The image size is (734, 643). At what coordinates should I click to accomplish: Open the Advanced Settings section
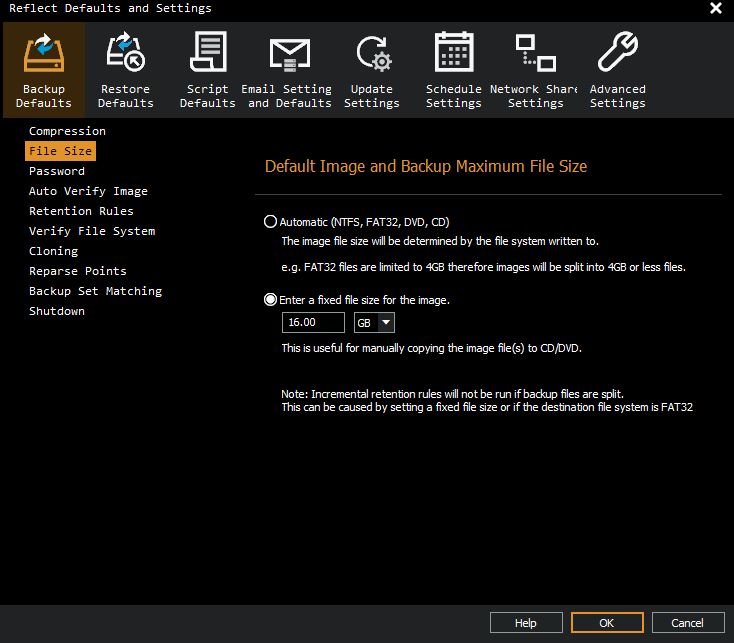(x=617, y=70)
